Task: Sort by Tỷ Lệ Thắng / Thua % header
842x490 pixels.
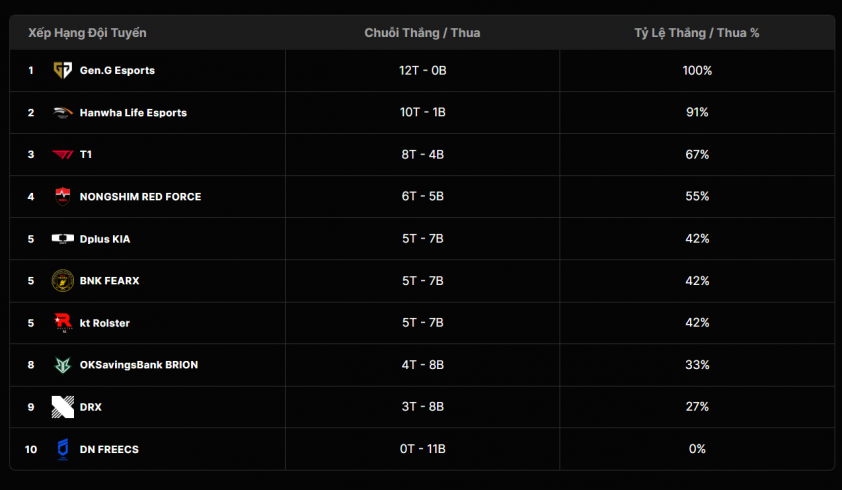Action: 696,33
